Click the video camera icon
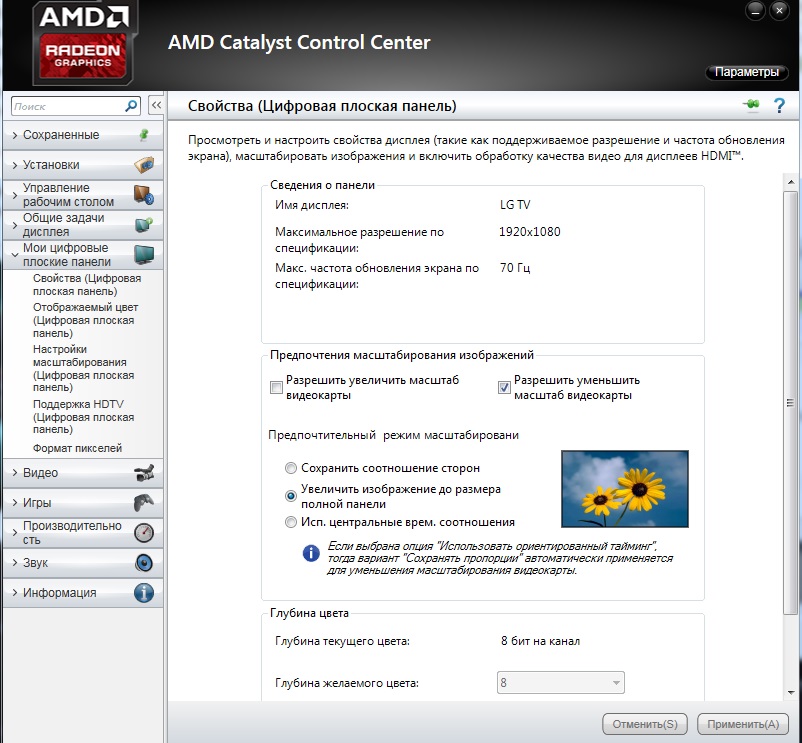This screenshot has width=802, height=743. pos(144,473)
